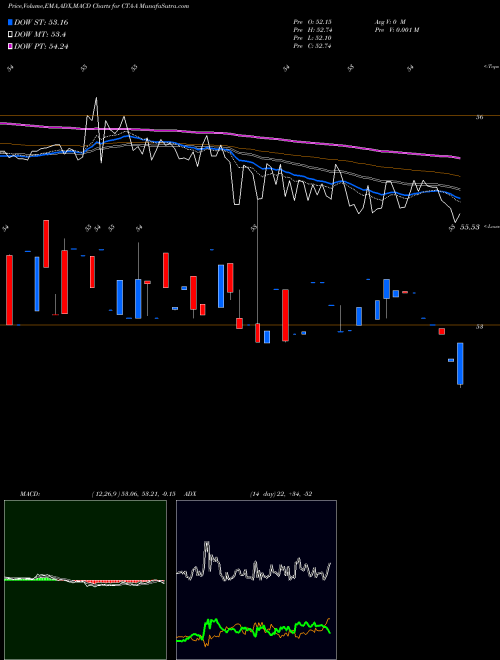Click the last blue candlestick at far right

click(460, 364)
